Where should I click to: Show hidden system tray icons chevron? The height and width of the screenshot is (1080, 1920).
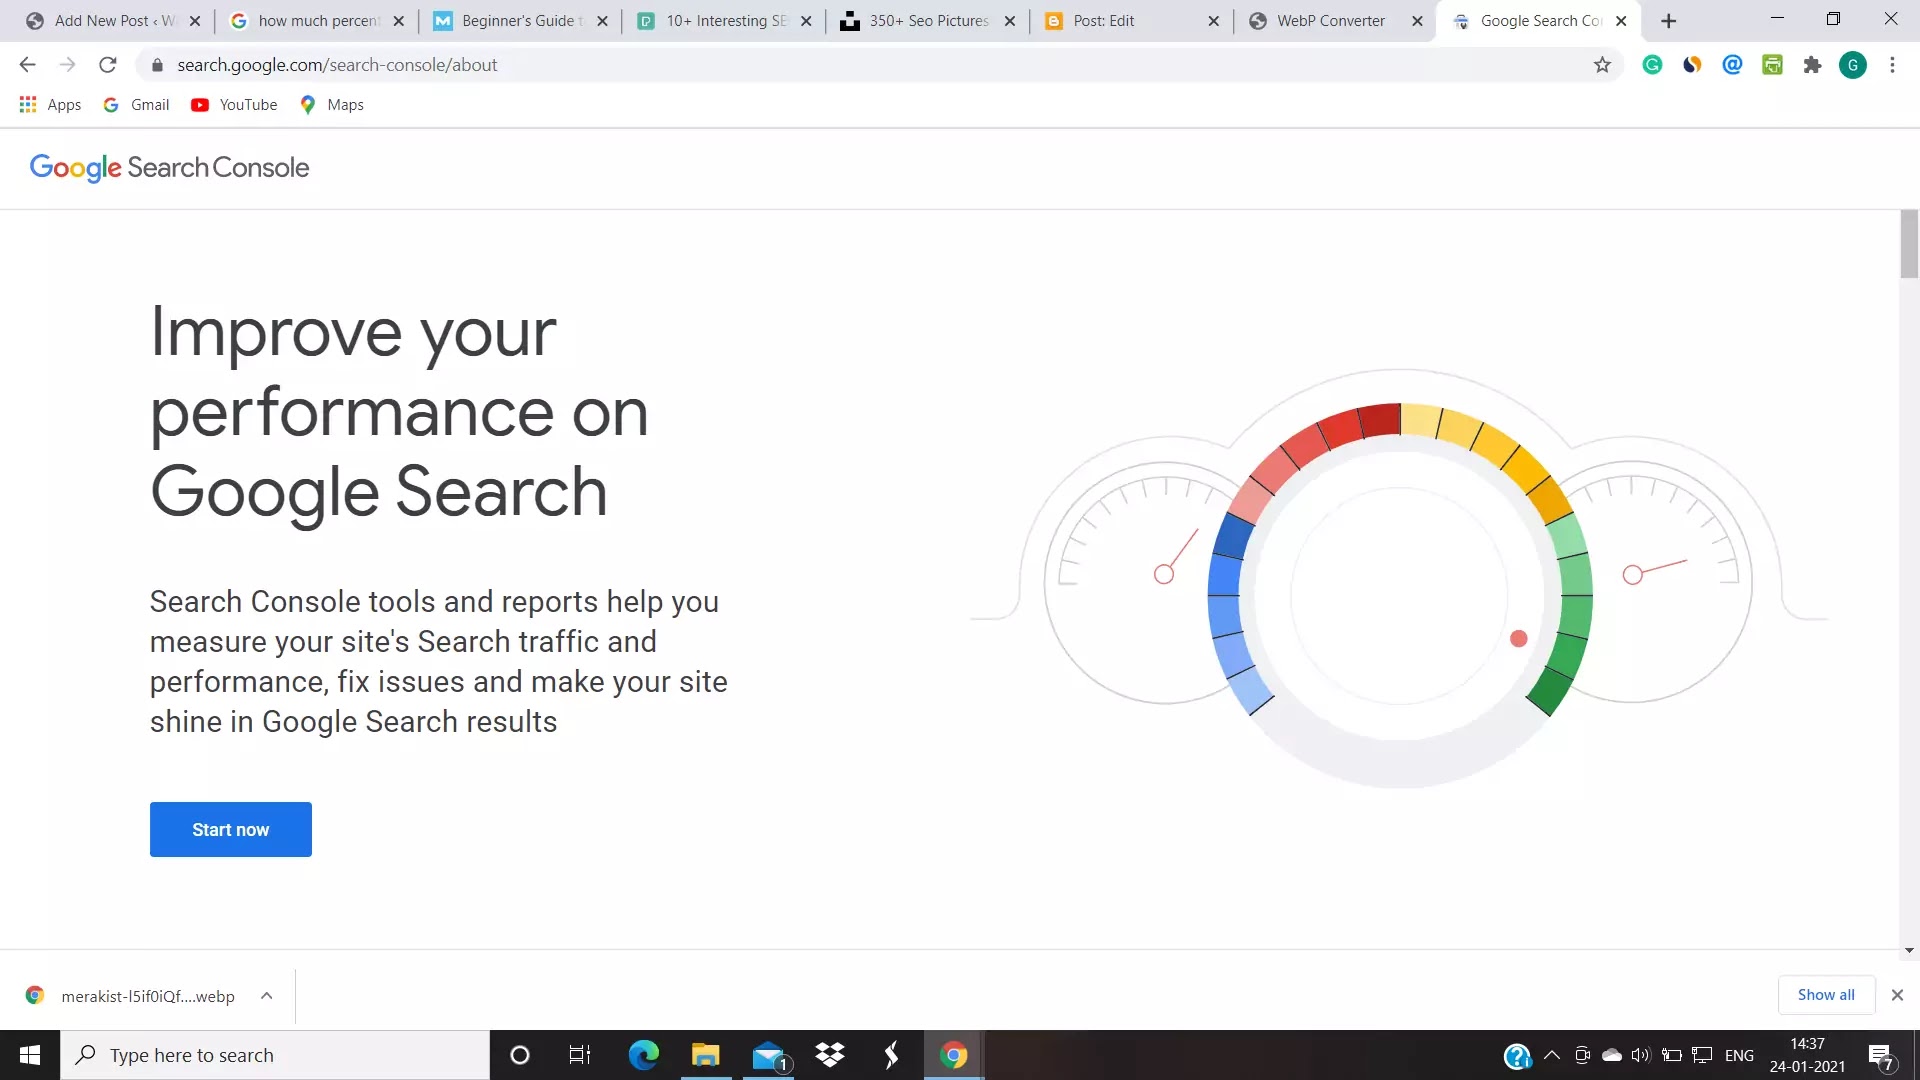pyautogui.click(x=1552, y=1055)
